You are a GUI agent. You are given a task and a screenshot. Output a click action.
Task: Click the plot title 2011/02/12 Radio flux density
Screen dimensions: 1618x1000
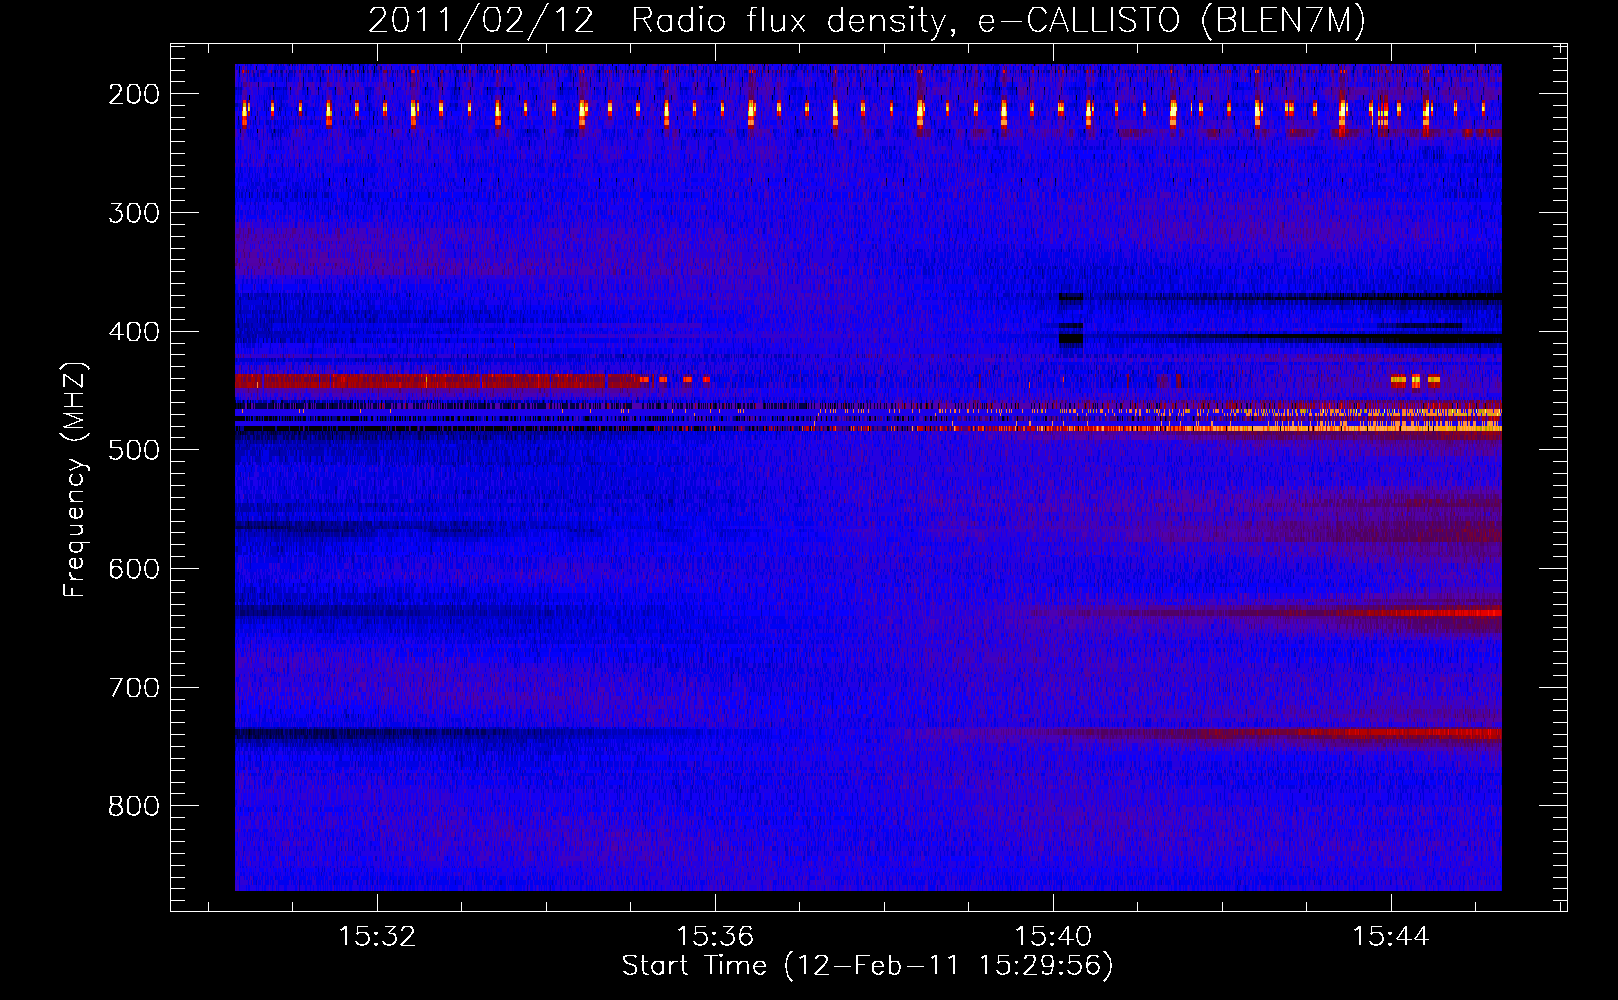(x=867, y=20)
